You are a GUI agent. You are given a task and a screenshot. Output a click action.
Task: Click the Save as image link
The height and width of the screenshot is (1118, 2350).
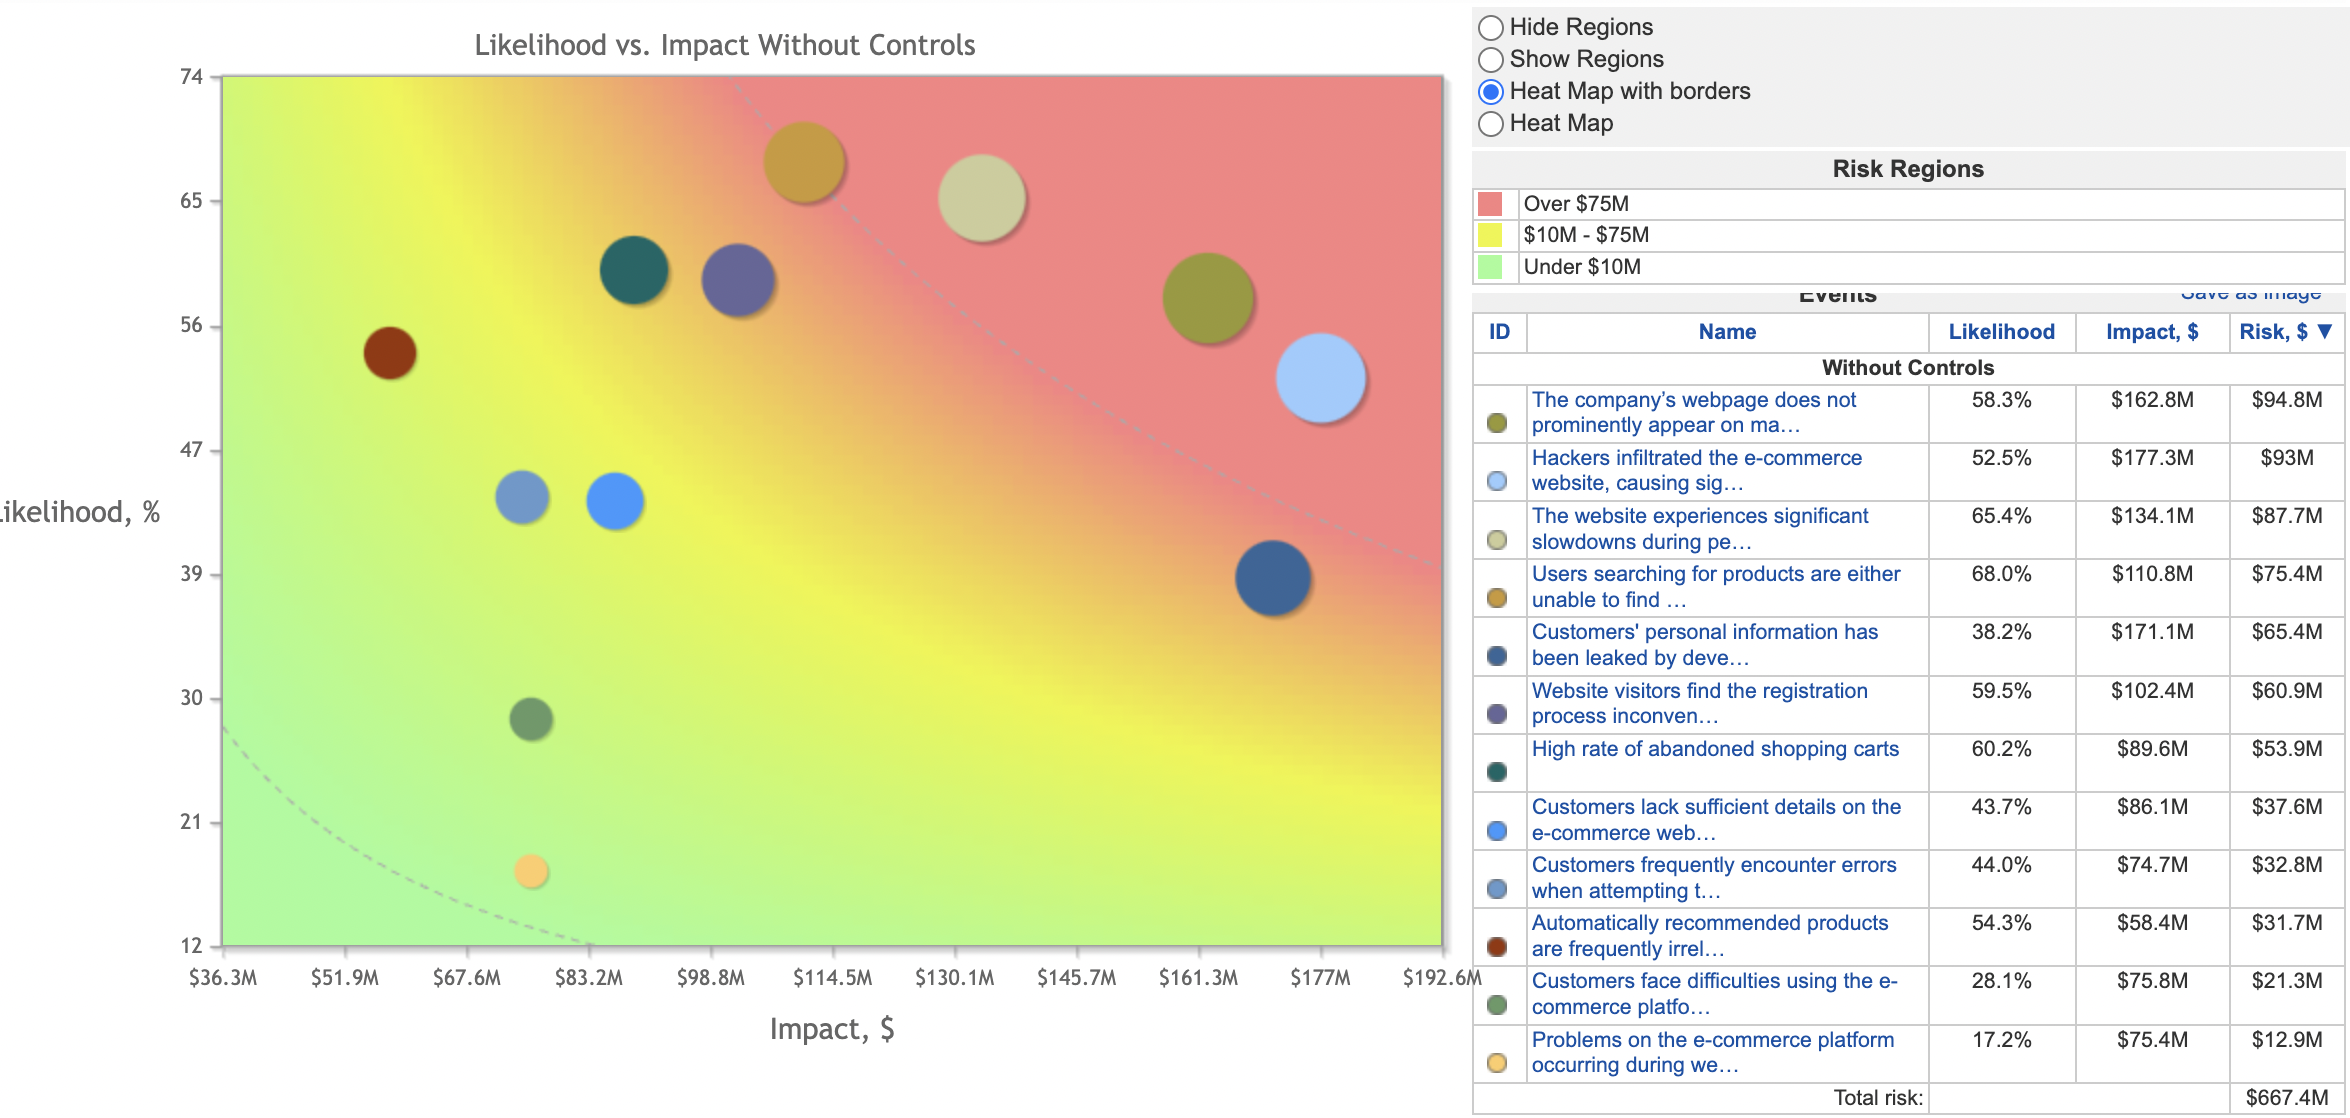[2250, 294]
